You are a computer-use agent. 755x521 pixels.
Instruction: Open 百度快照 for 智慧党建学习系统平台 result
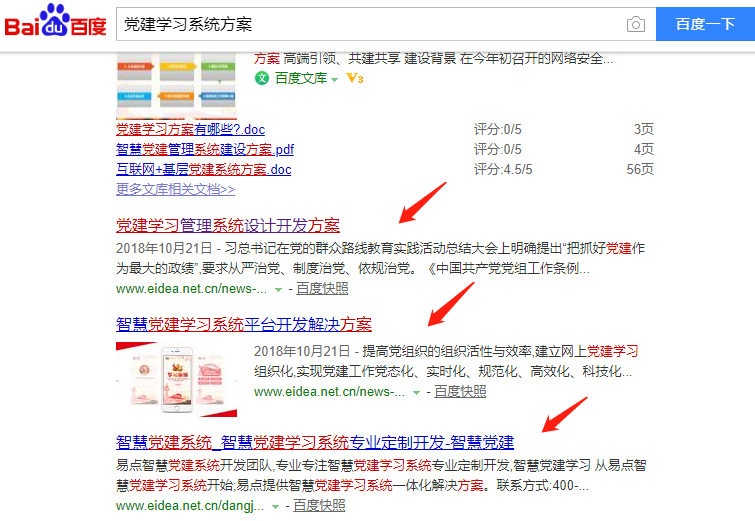pos(460,391)
